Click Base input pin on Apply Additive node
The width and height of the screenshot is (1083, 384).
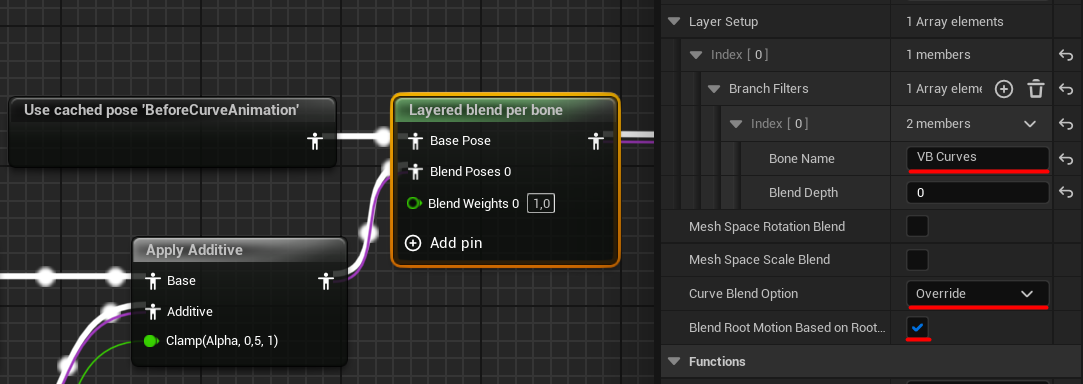coord(153,280)
